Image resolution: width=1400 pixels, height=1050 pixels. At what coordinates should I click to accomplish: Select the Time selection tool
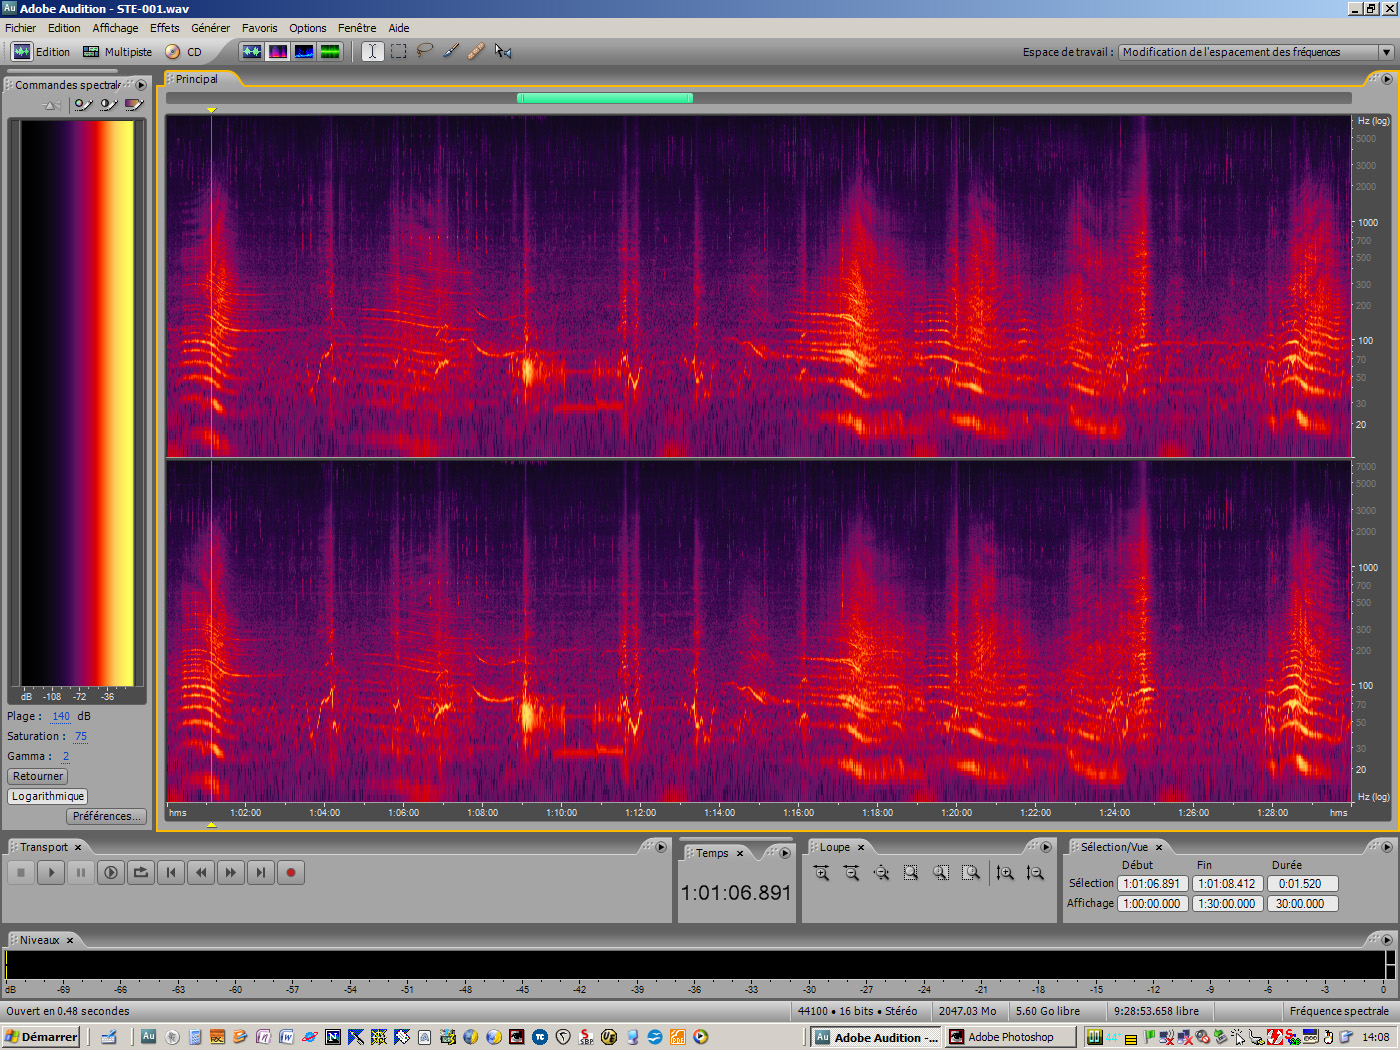[x=372, y=51]
